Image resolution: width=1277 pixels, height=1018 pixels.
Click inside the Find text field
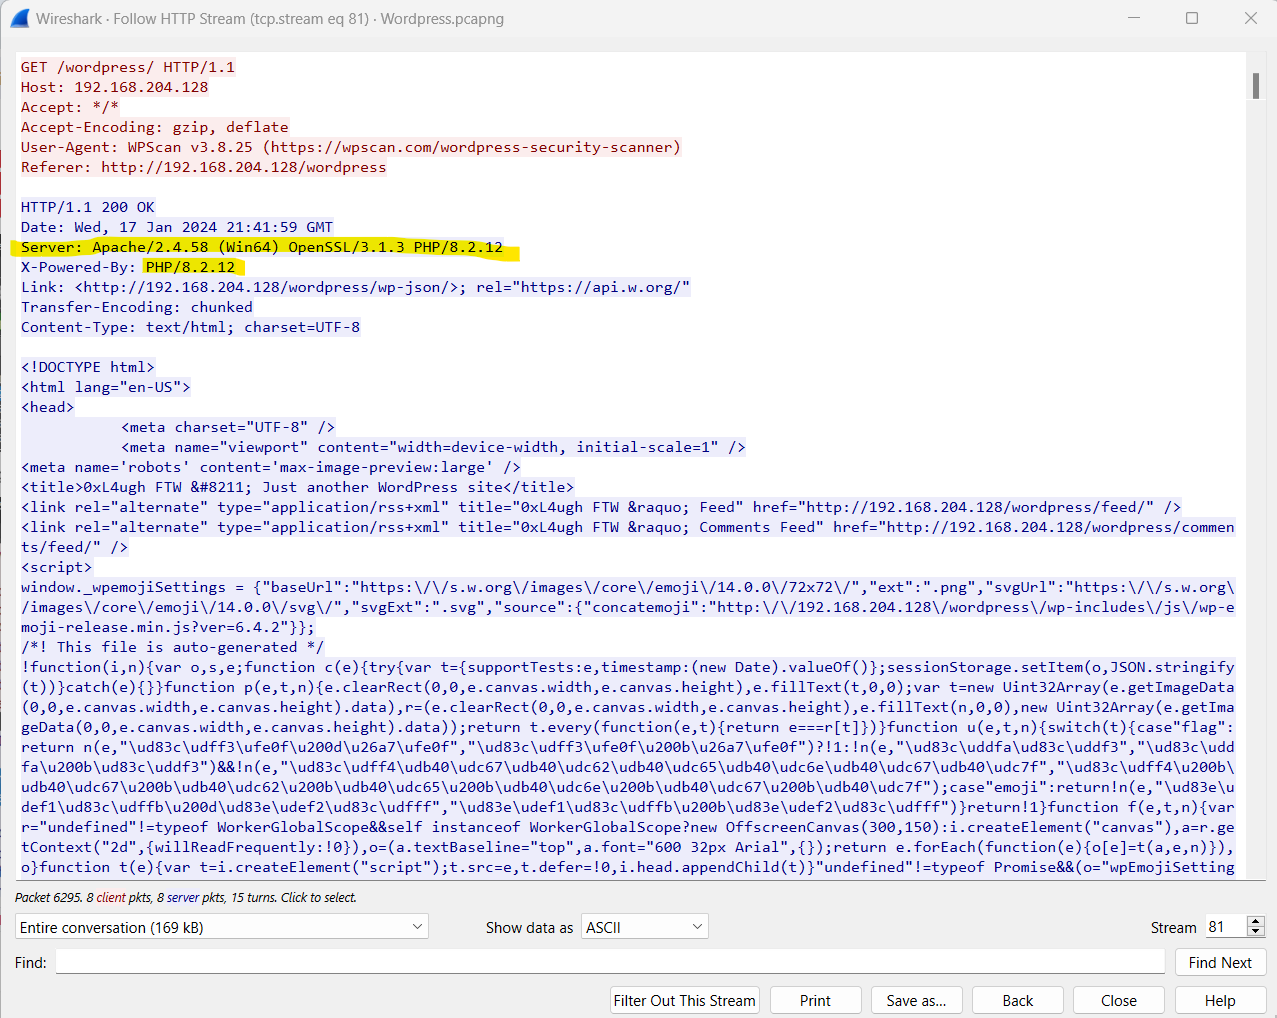(x=610, y=962)
